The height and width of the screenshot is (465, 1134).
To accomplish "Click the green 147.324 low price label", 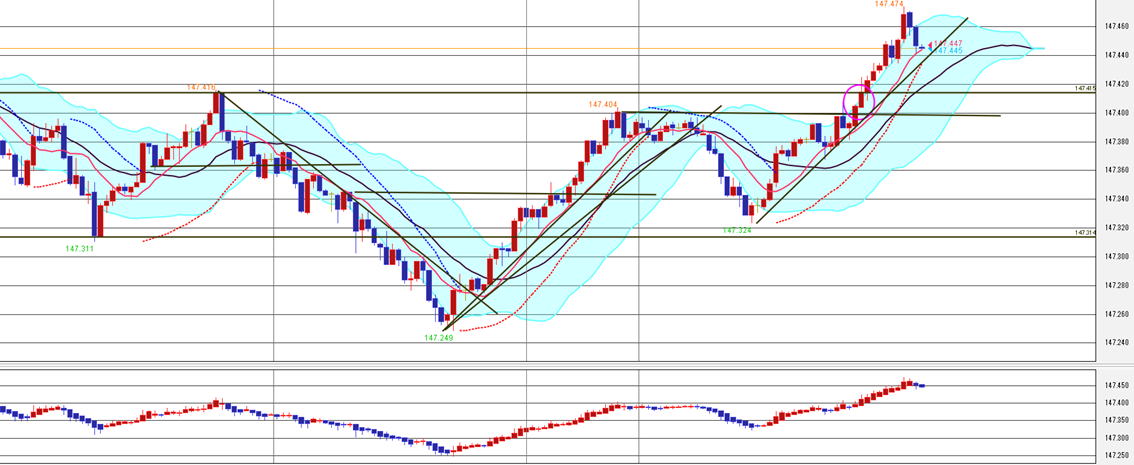I will [737, 230].
